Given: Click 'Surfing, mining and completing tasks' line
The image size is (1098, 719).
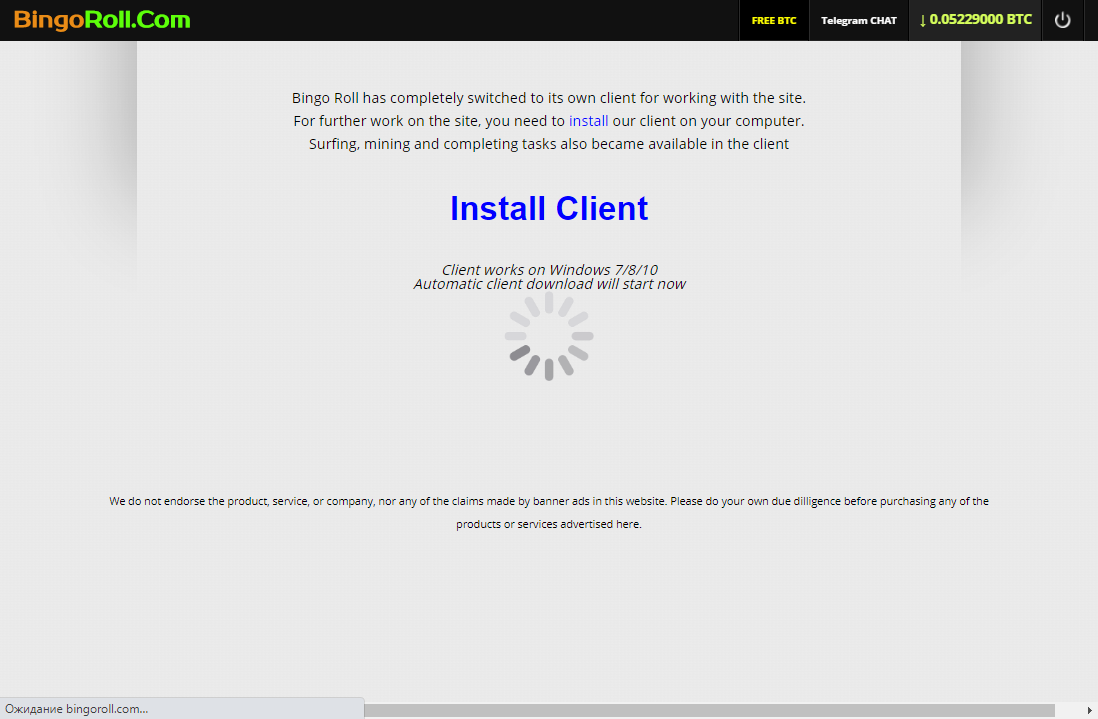Looking at the screenshot, I should point(549,144).
